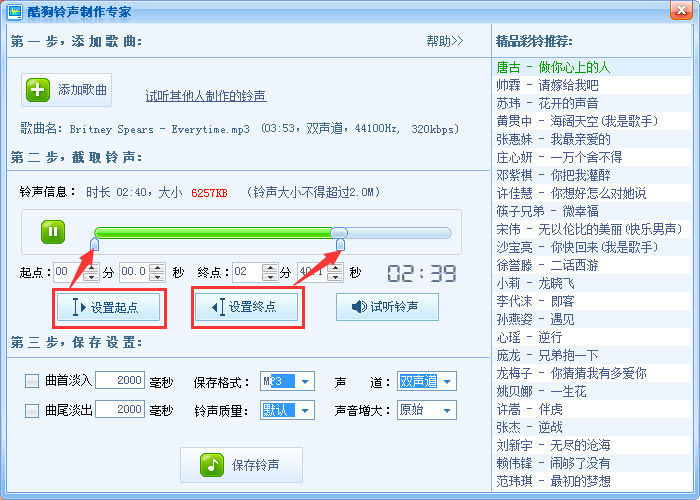The width and height of the screenshot is (700, 500).
Task: Click the speaker Preview Ringtone (试听铃声) button
Action: pos(387,307)
